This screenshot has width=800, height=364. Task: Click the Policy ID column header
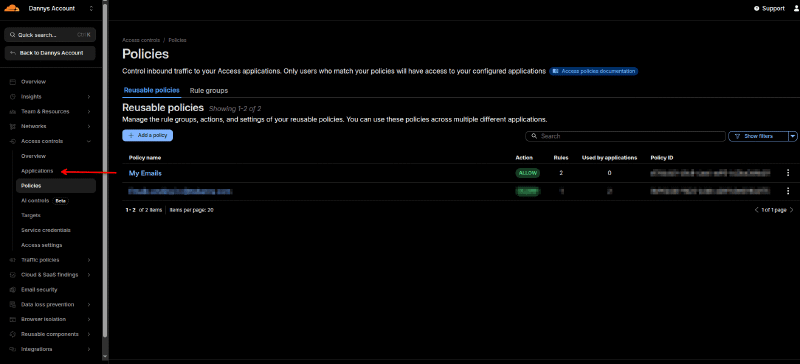[662, 158]
